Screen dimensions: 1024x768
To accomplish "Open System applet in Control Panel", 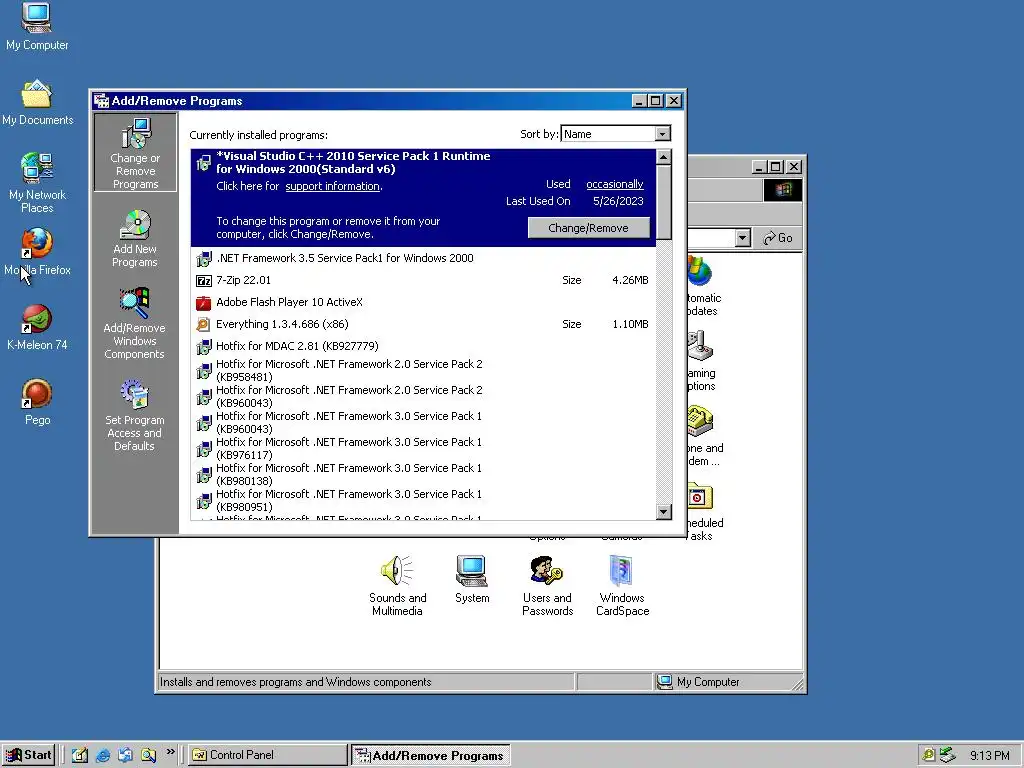I will (x=472, y=580).
